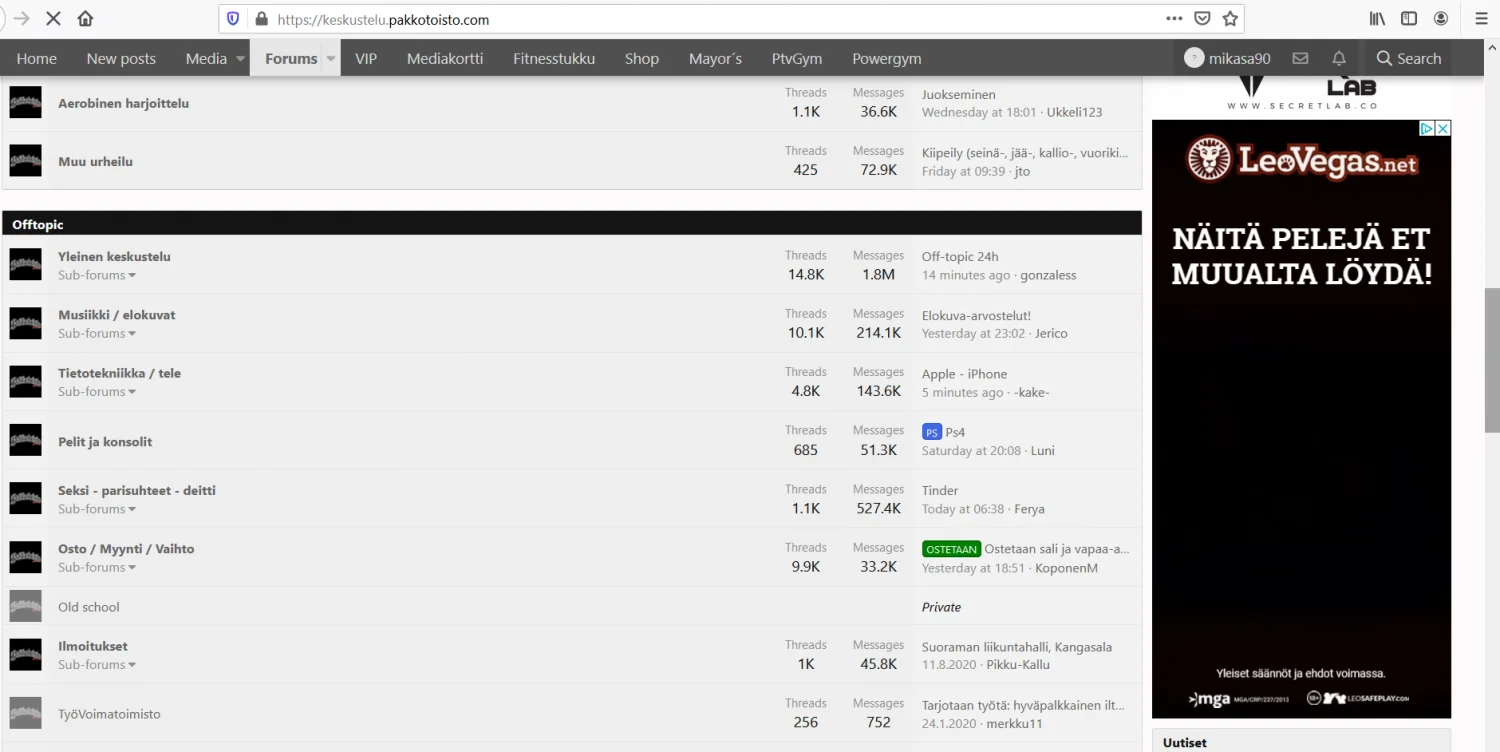Image resolution: width=1500 pixels, height=752 pixels.
Task: Click the Pelit ja konsolit forum icon
Action: click(x=26, y=440)
